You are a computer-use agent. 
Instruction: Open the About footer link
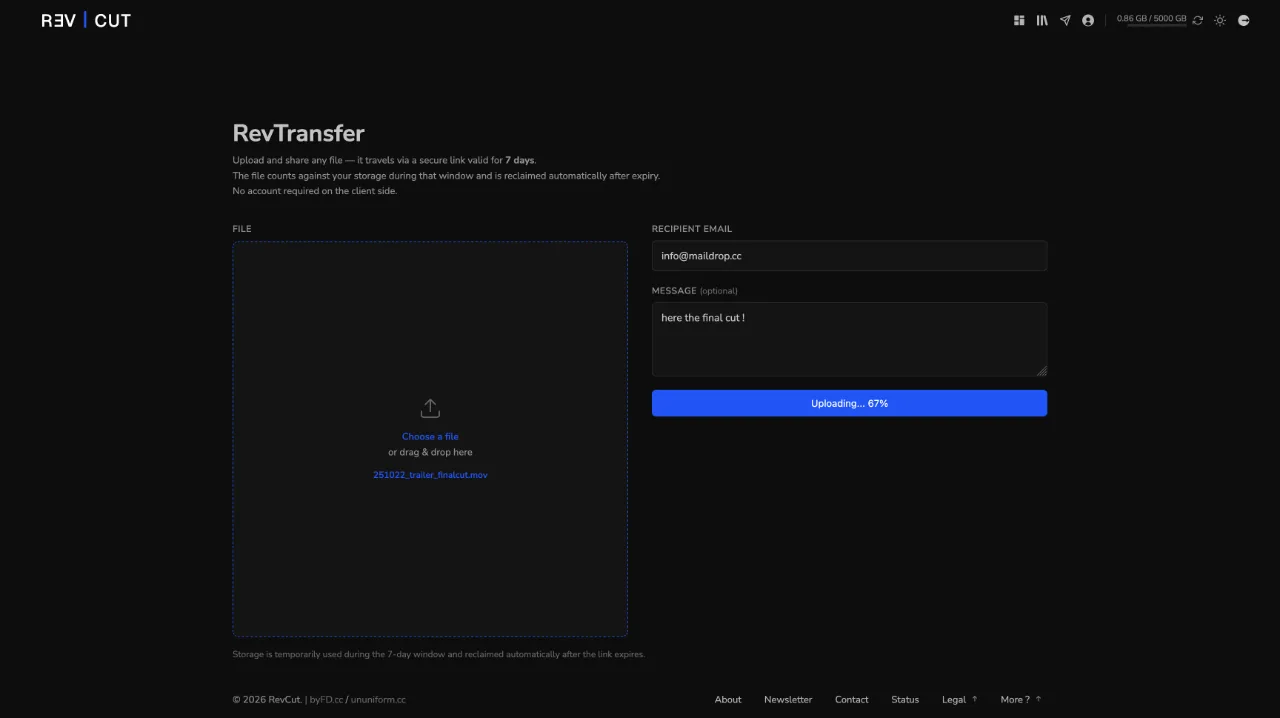[x=728, y=700]
